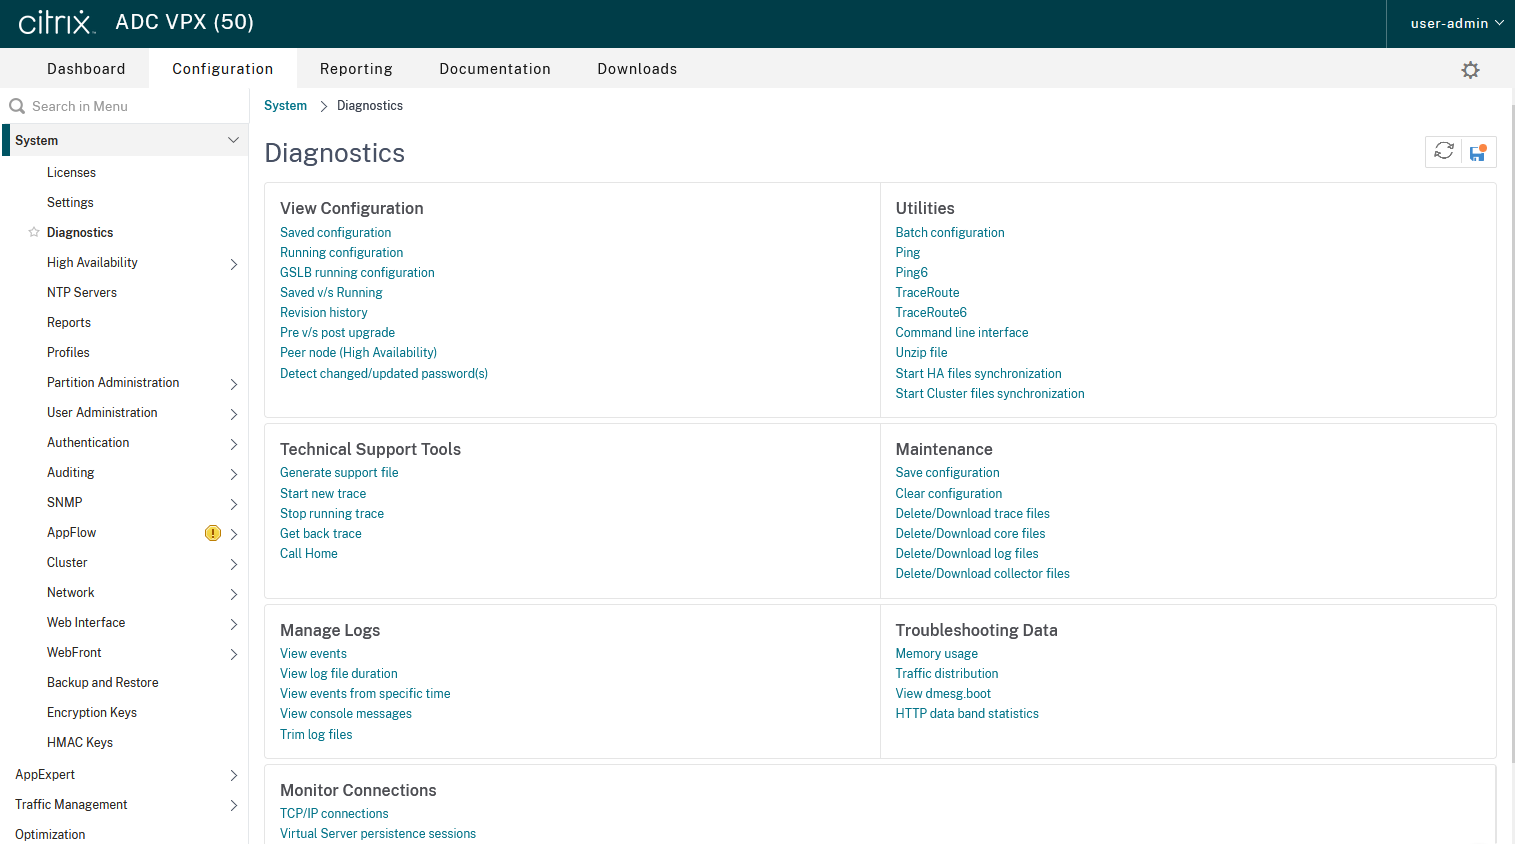Screen dimensions: 1515x844
Task: Switch to the Dashboard tab
Action: click(x=86, y=69)
